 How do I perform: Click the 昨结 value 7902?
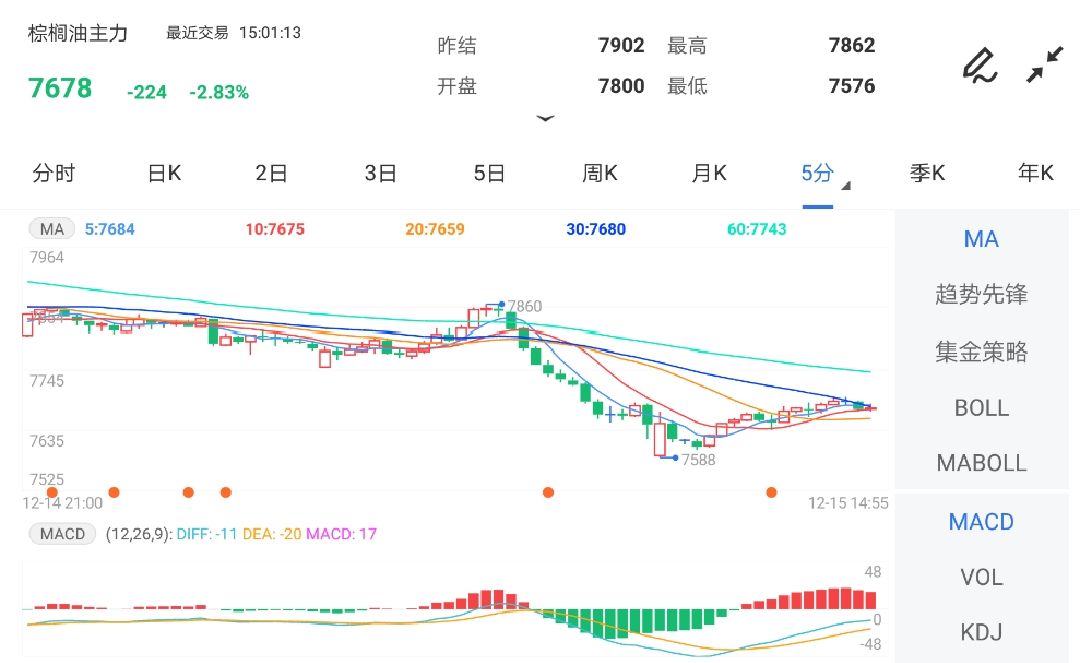621,45
